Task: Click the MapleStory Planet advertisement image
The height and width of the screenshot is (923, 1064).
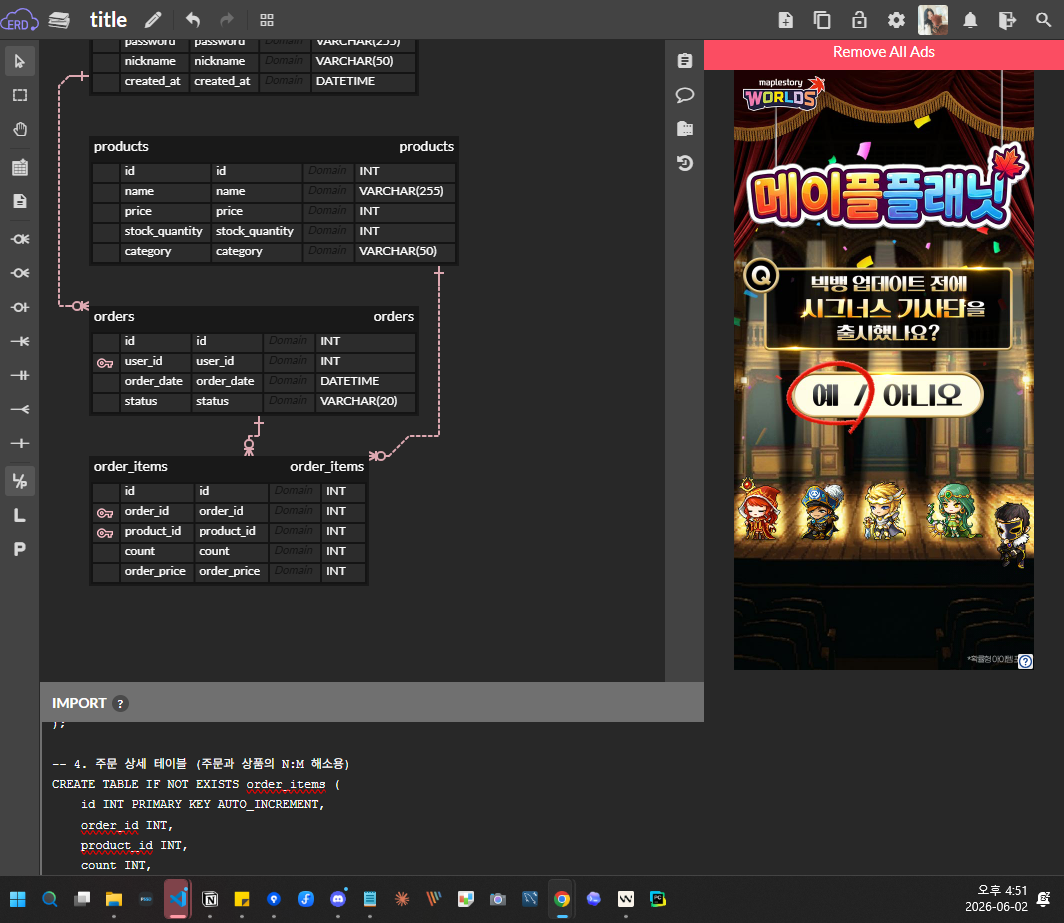Action: pos(884,370)
